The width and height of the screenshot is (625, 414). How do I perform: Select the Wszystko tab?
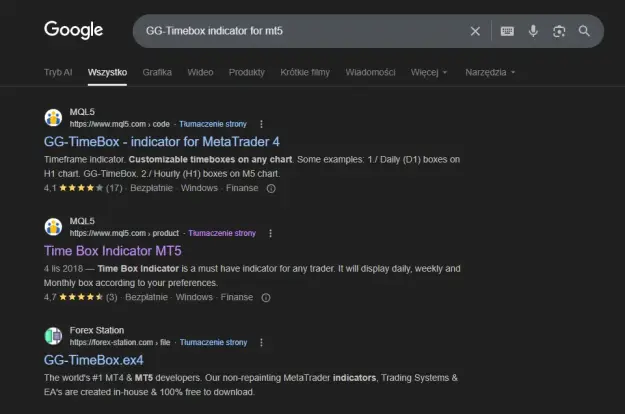[x=107, y=72]
